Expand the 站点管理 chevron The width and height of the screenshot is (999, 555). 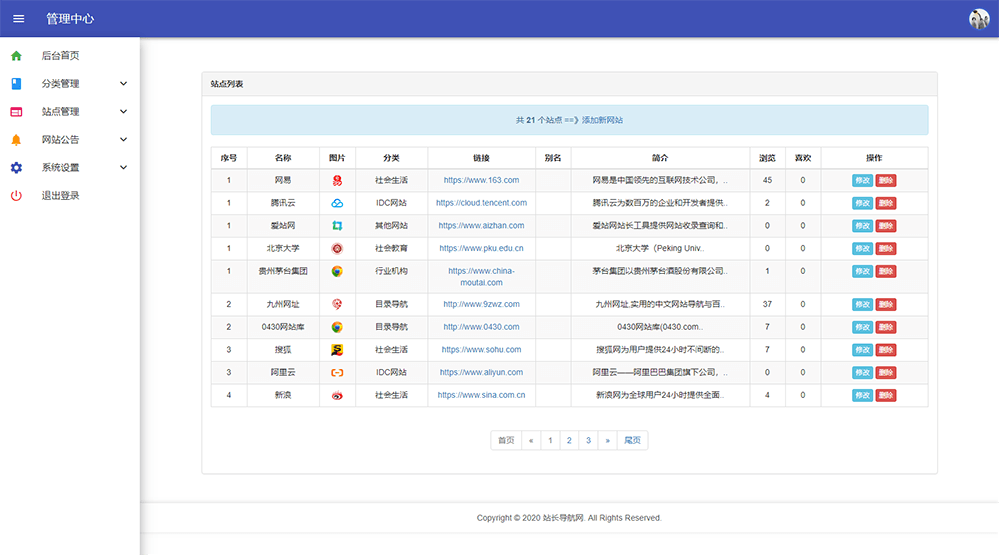[x=124, y=112]
